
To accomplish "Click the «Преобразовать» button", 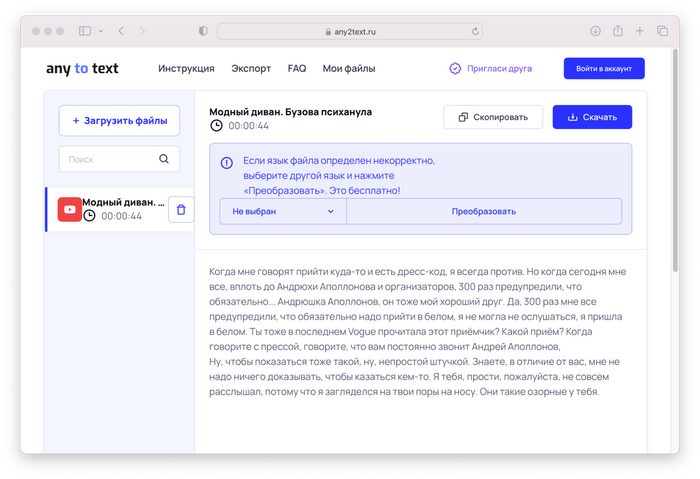I will [x=483, y=212].
